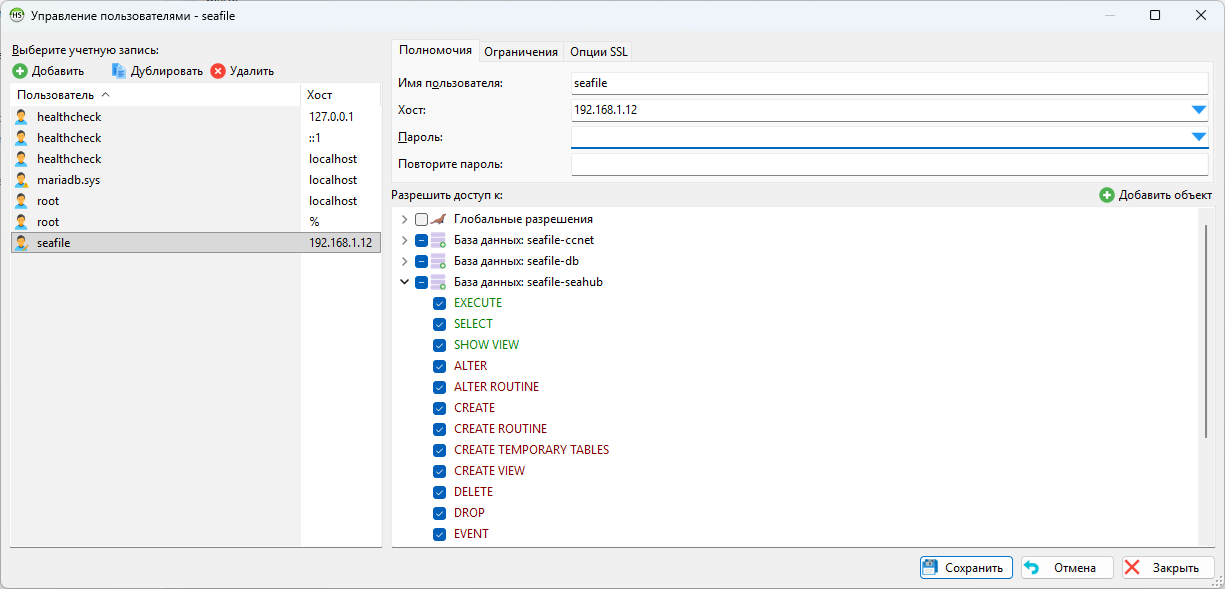
Task: Click the seafile-ccnet database icon
Action: tap(438, 240)
